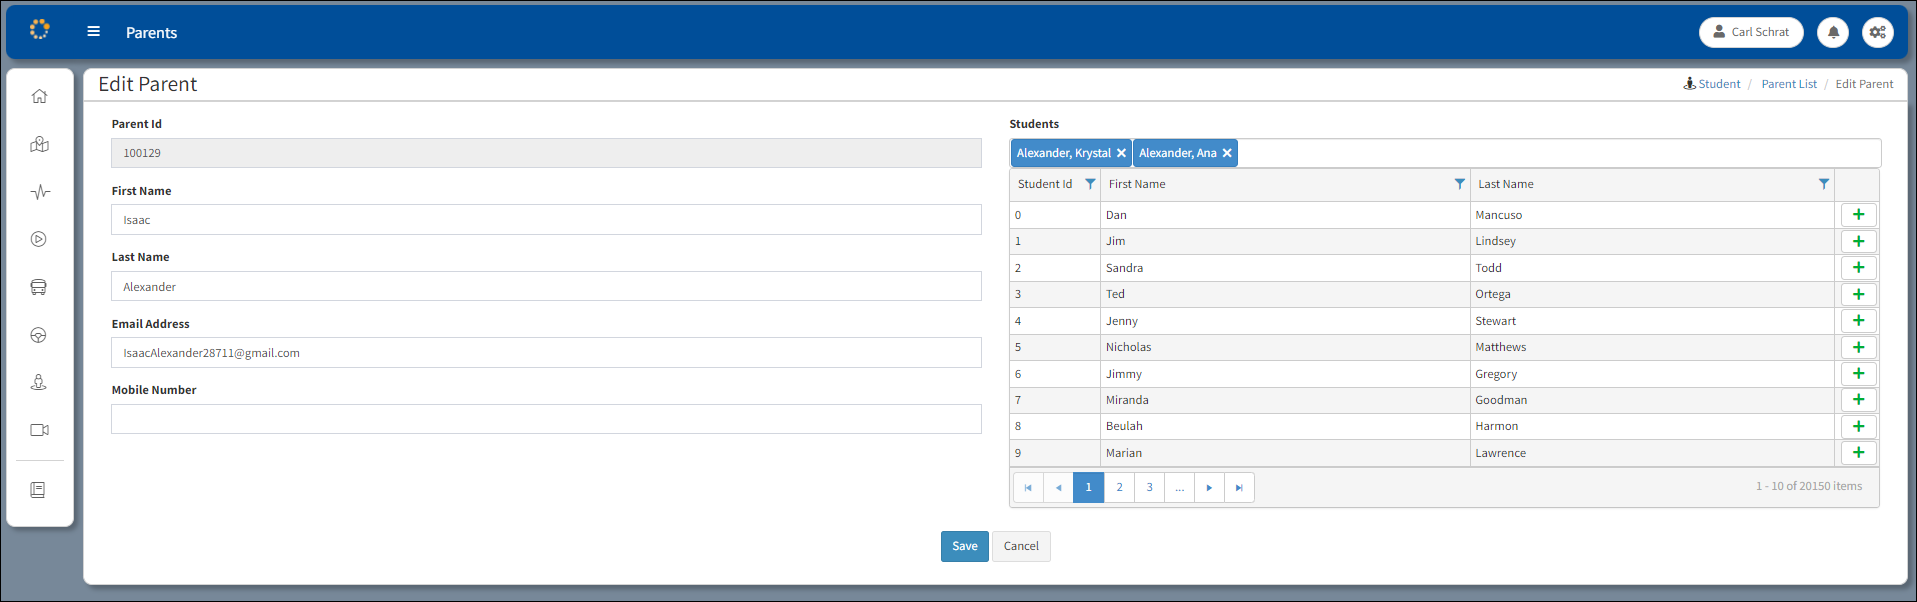The width and height of the screenshot is (1917, 602).
Task: Click the First Name input field
Action: click(x=546, y=220)
